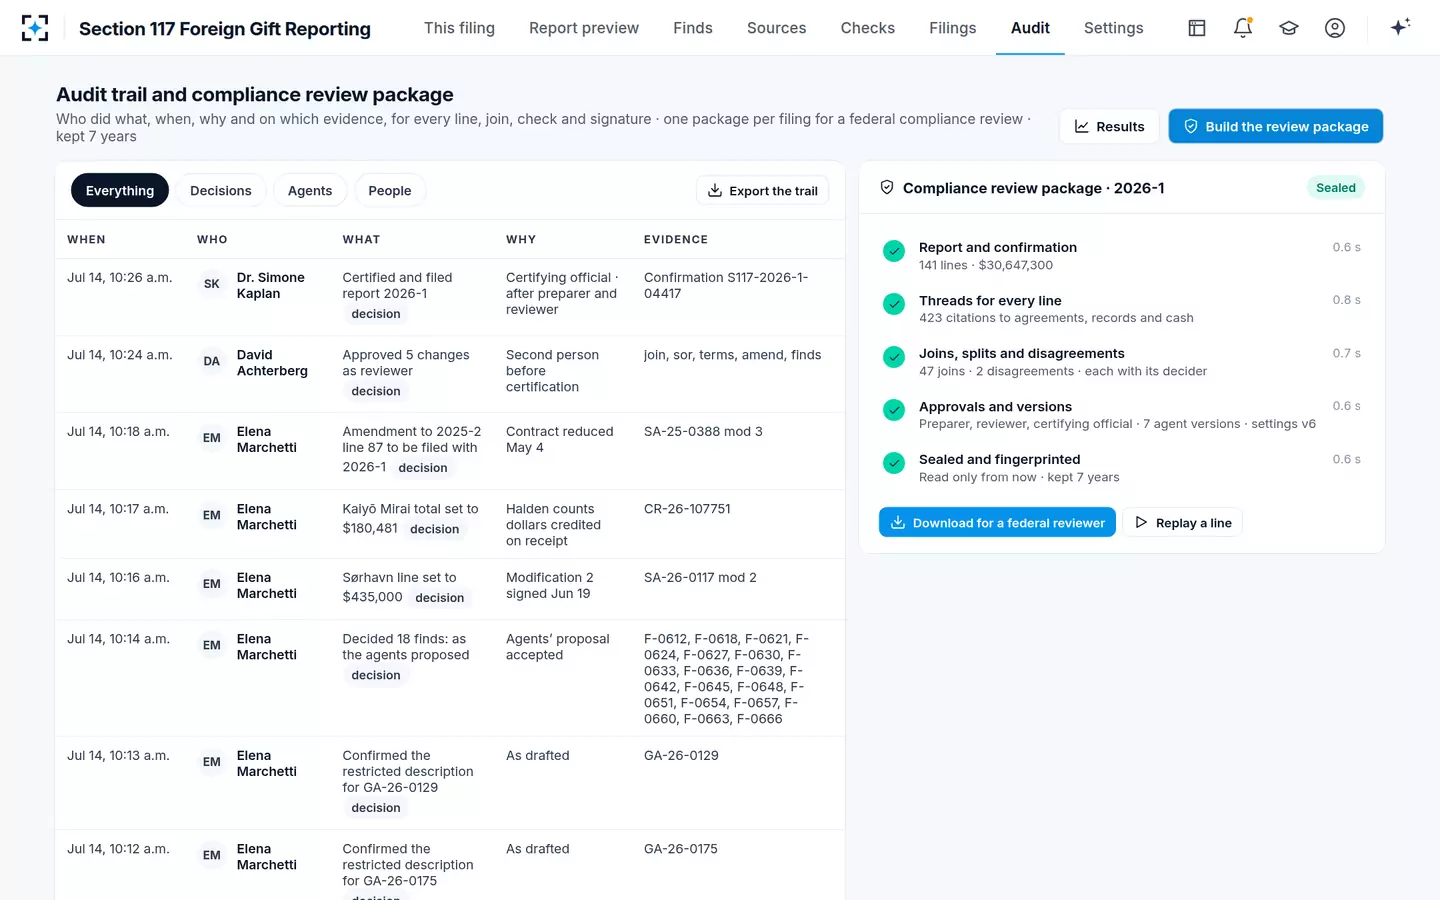
Task: Click the green check for Approvals and versions
Action: pos(894,410)
